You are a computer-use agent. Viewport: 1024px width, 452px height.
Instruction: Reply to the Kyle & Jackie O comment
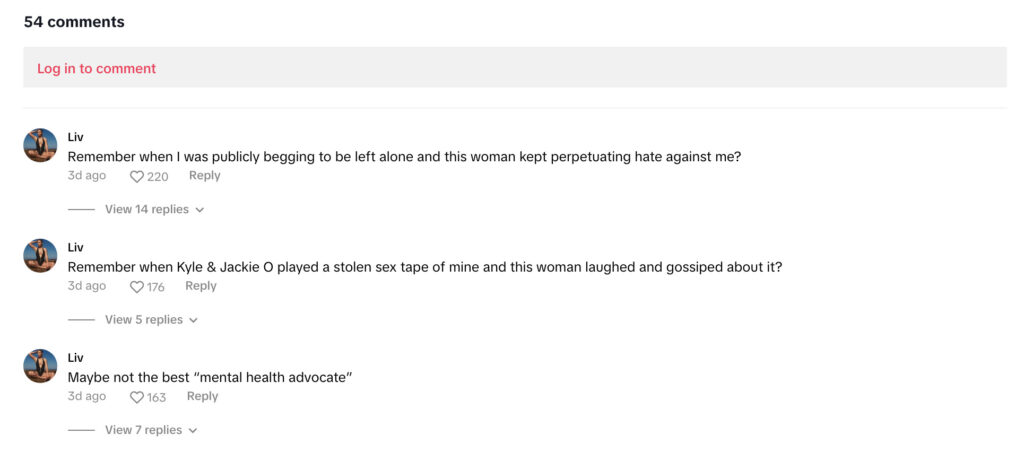pyautogui.click(x=200, y=286)
